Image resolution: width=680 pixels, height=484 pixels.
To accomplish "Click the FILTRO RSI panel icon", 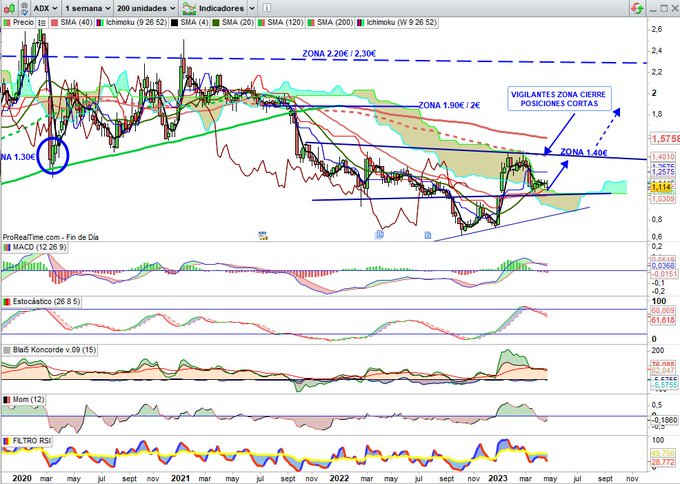I will click(x=7, y=441).
